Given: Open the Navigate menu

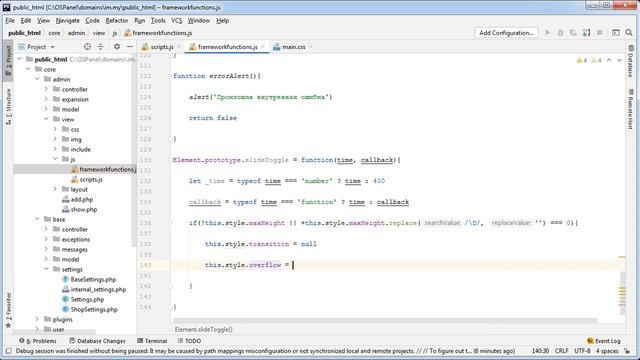Looking at the screenshot, I should click(x=68, y=20).
